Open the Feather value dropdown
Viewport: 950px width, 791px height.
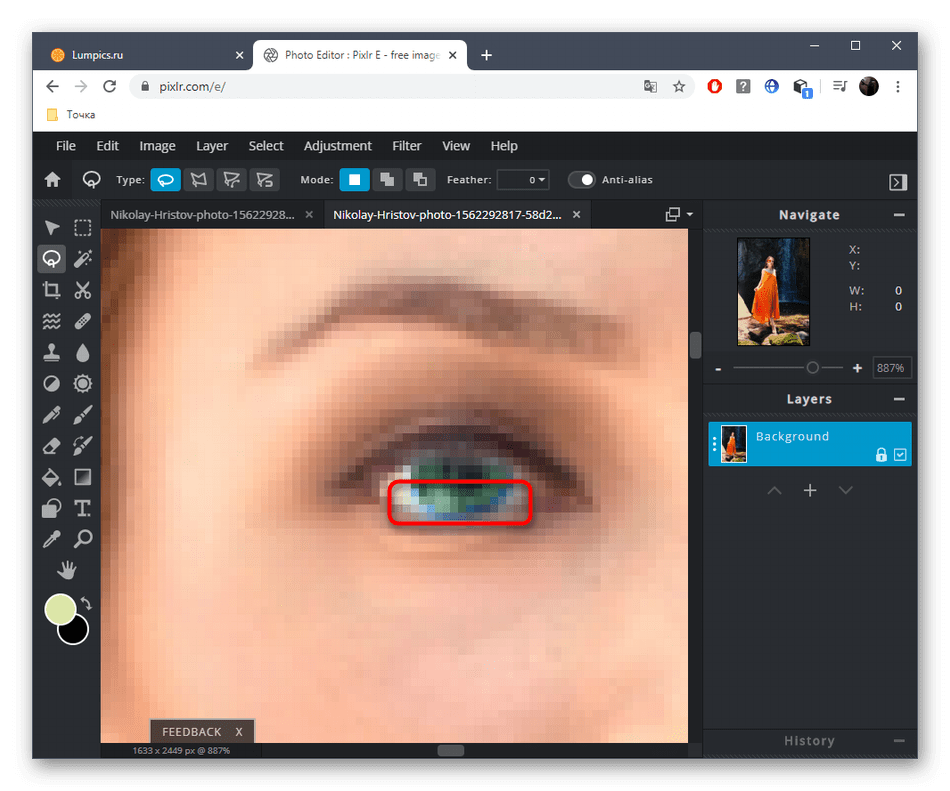(523, 180)
